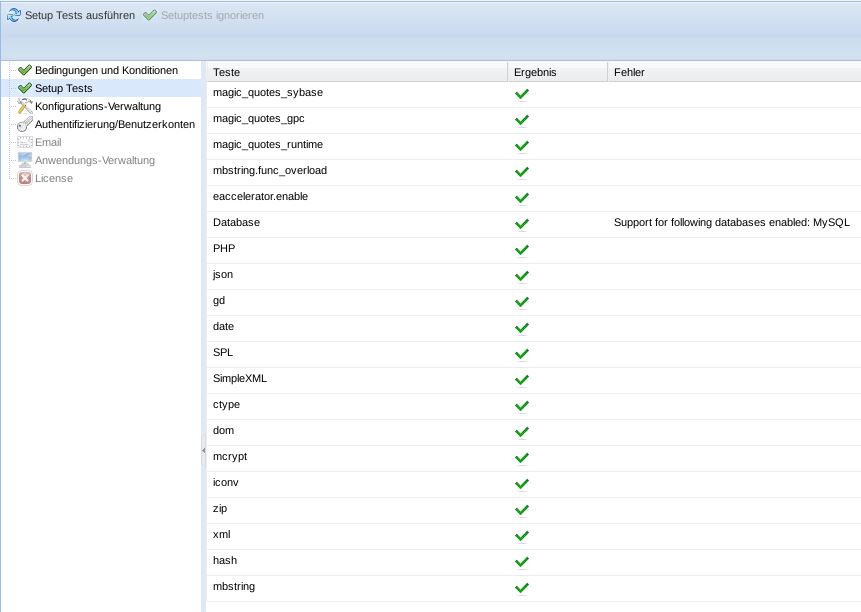Open Anwendungs-Verwaltung in sidebar

pyautogui.click(x=95, y=160)
